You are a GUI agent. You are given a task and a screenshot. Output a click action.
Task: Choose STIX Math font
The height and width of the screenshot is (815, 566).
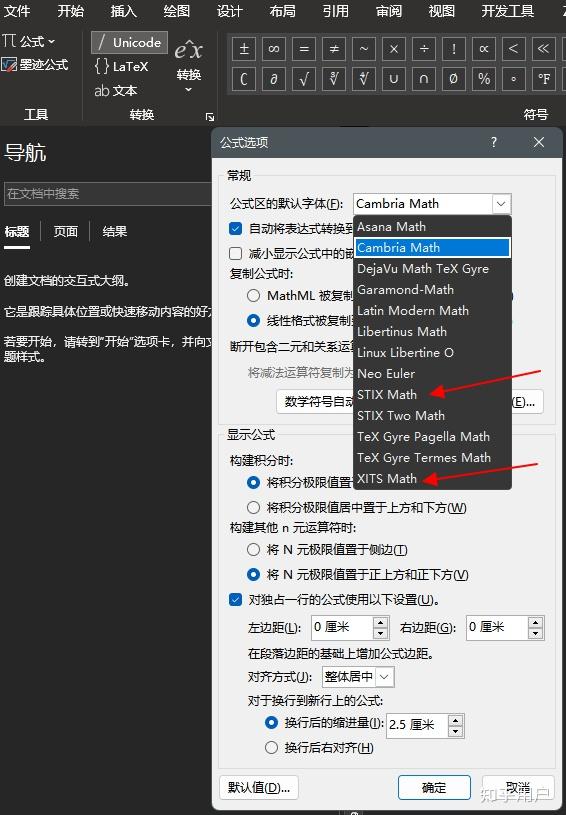coord(432,395)
